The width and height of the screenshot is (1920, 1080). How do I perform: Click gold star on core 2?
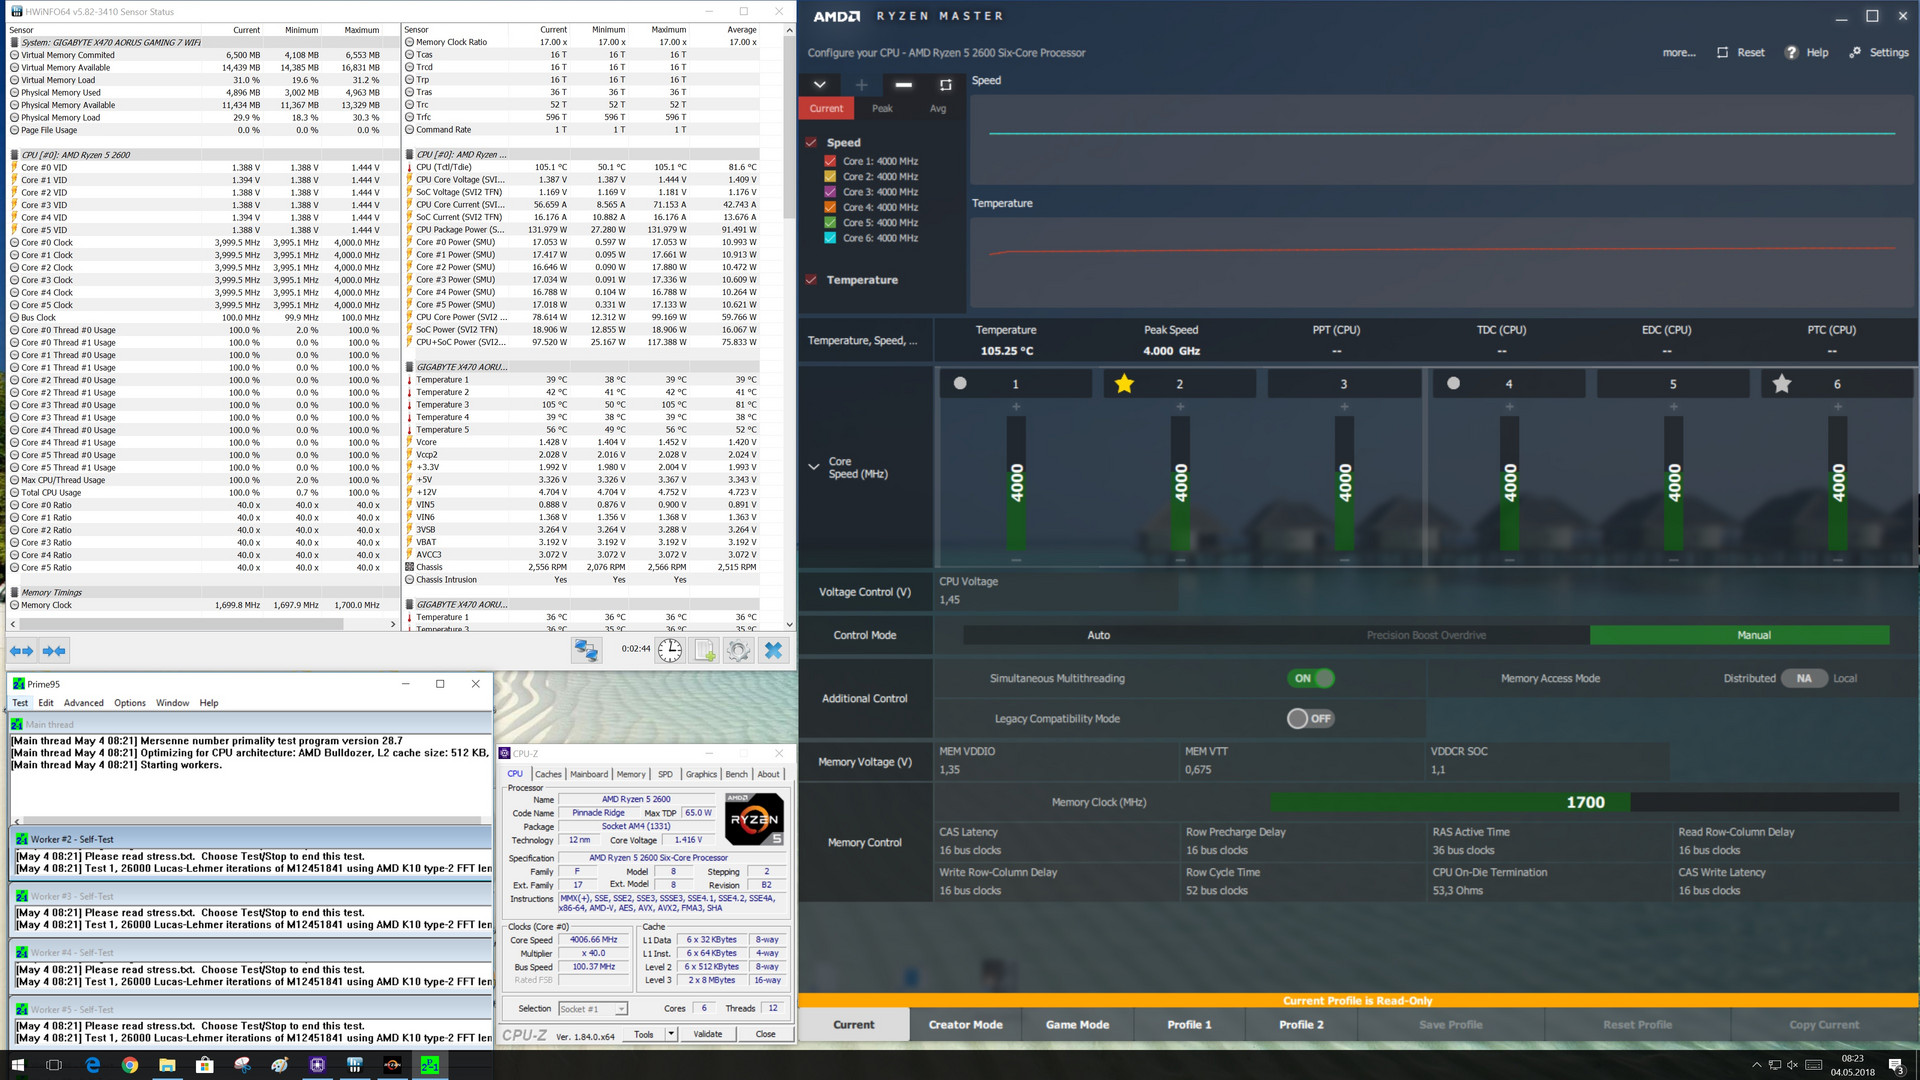pos(1124,384)
